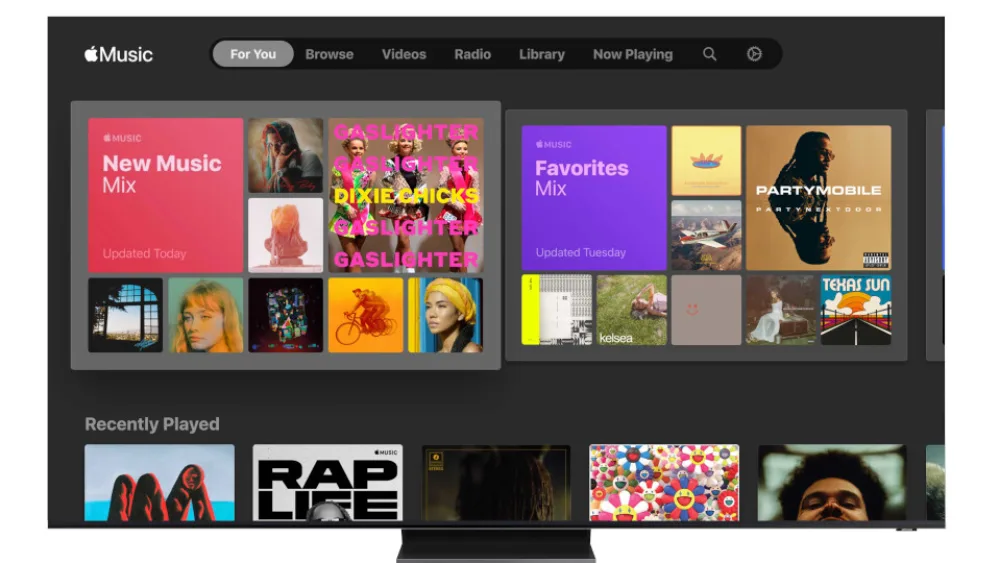1000x563 pixels.
Task: Click the Recently Played heading
Action: (x=152, y=424)
